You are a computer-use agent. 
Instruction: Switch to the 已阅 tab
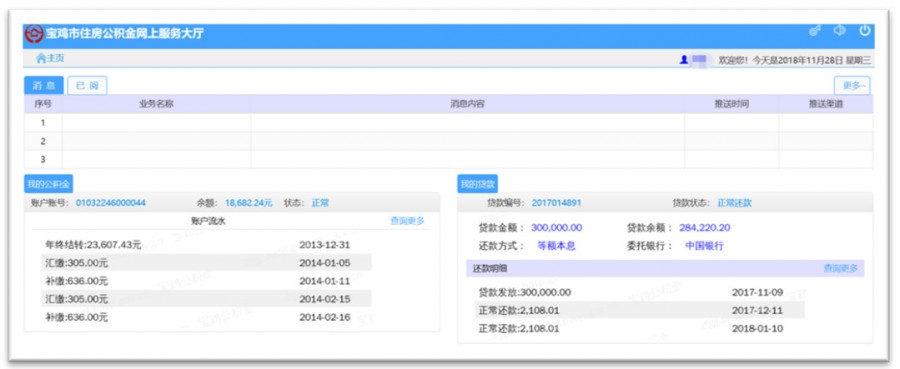coord(87,86)
